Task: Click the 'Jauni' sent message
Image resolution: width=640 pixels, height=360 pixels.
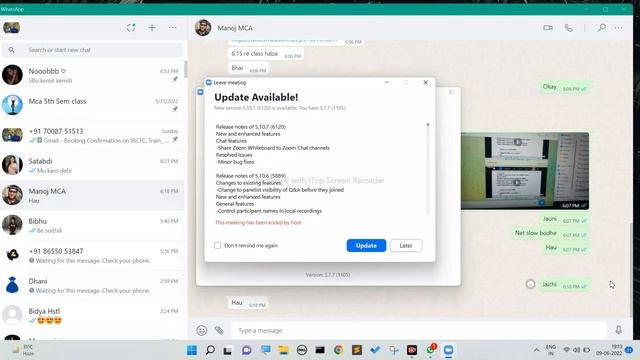Action: coord(564,219)
